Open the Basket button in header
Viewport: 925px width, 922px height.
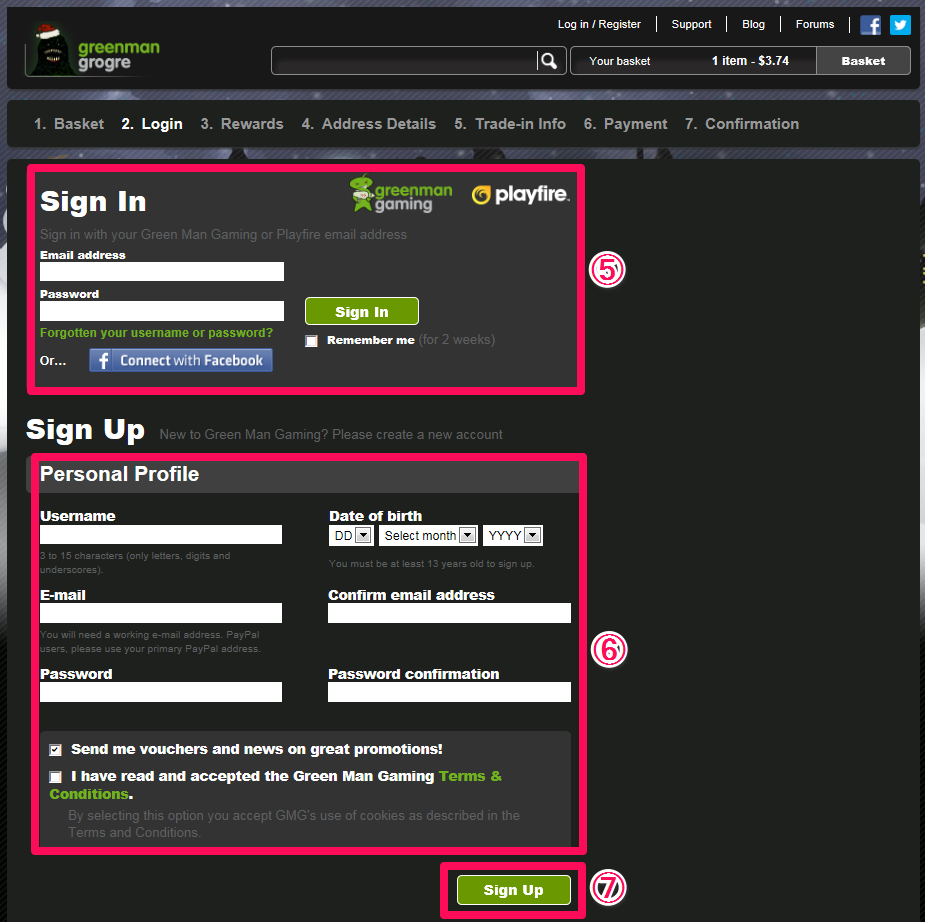pyautogui.click(x=863, y=61)
